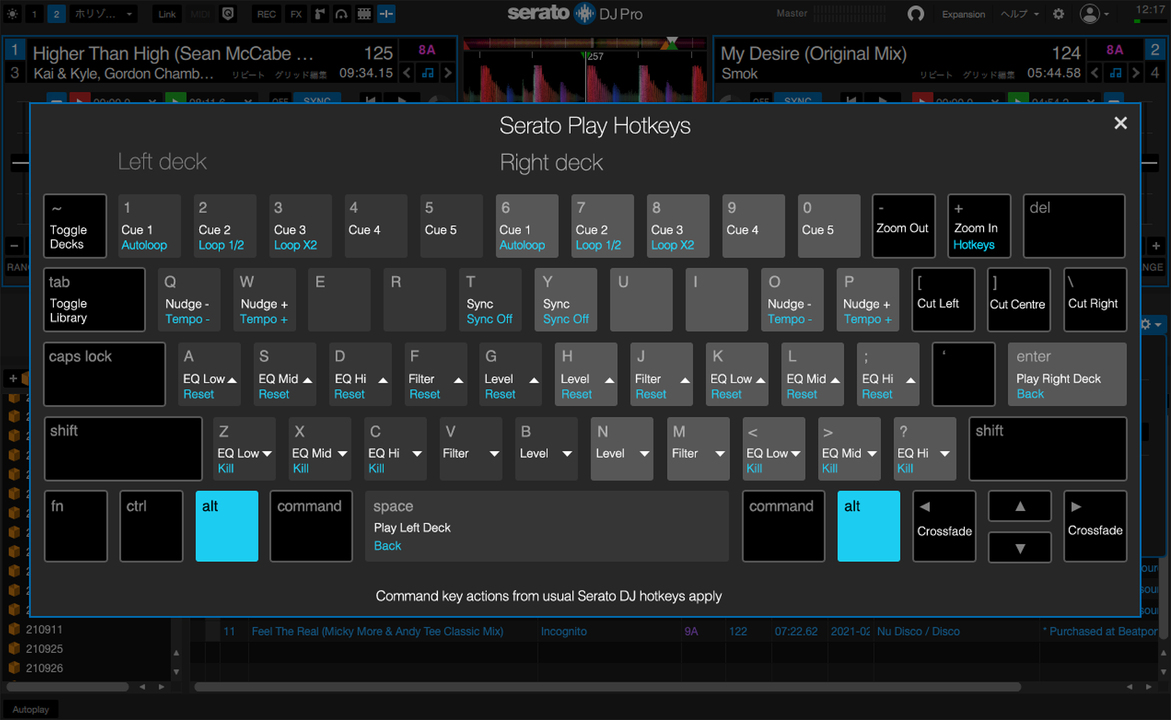Open the Expansion menu
This screenshot has width=1171, height=720.
tap(963, 13)
